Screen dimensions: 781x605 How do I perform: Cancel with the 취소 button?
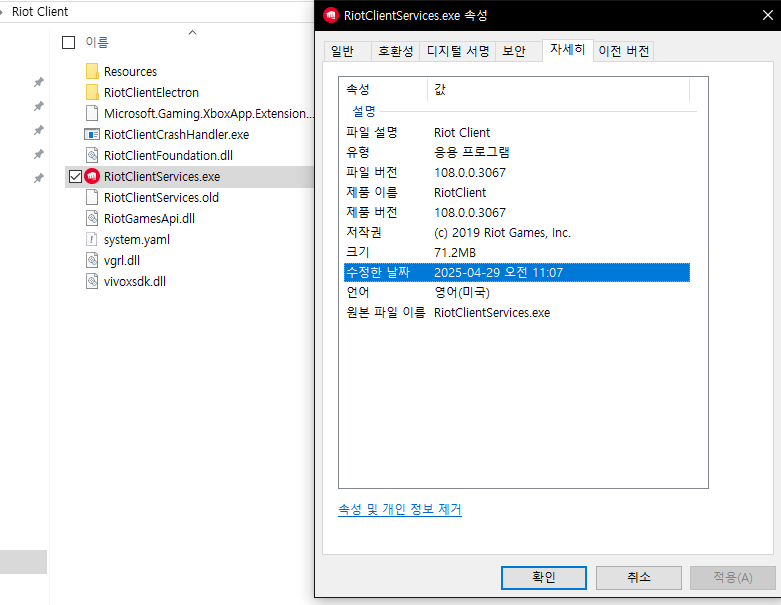pos(639,578)
